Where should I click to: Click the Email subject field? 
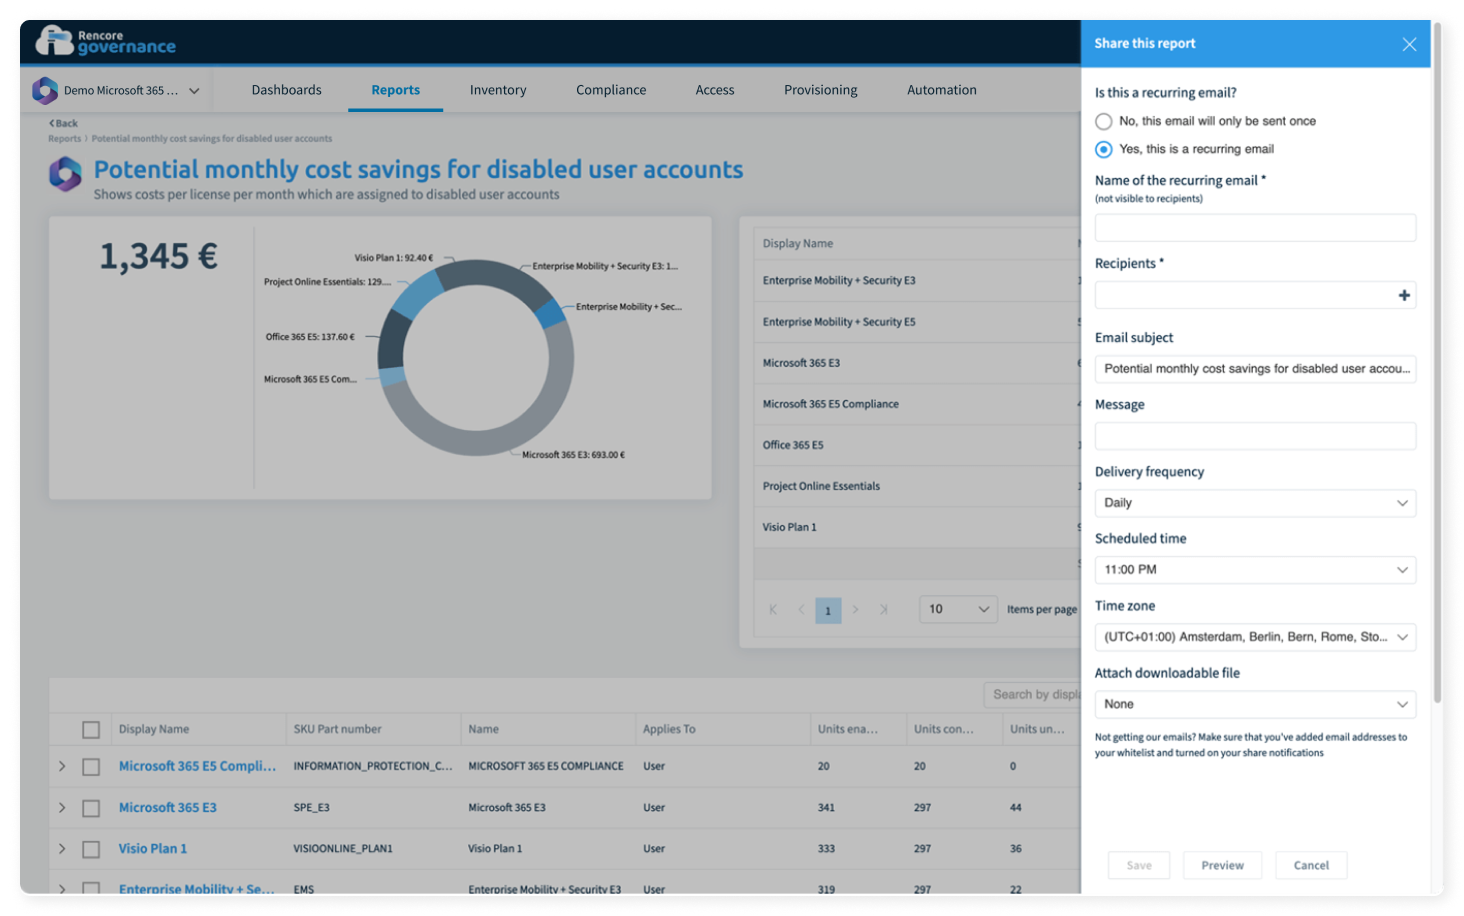[1255, 369]
